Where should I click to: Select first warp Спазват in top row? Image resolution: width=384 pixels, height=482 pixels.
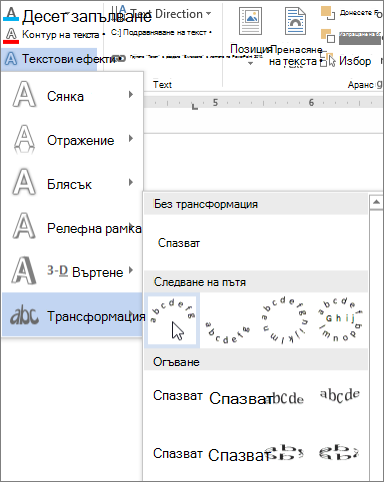coord(178,396)
